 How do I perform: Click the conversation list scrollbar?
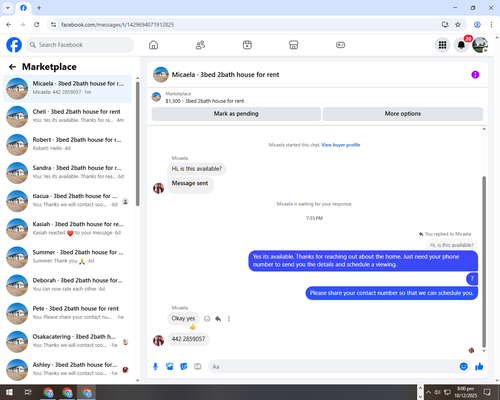click(138, 143)
